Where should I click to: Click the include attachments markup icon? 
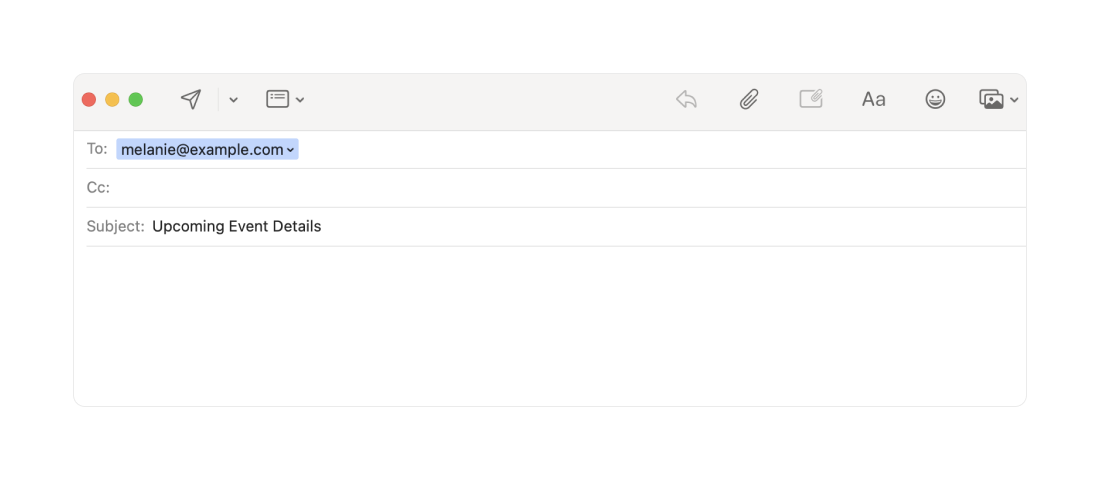(x=811, y=99)
